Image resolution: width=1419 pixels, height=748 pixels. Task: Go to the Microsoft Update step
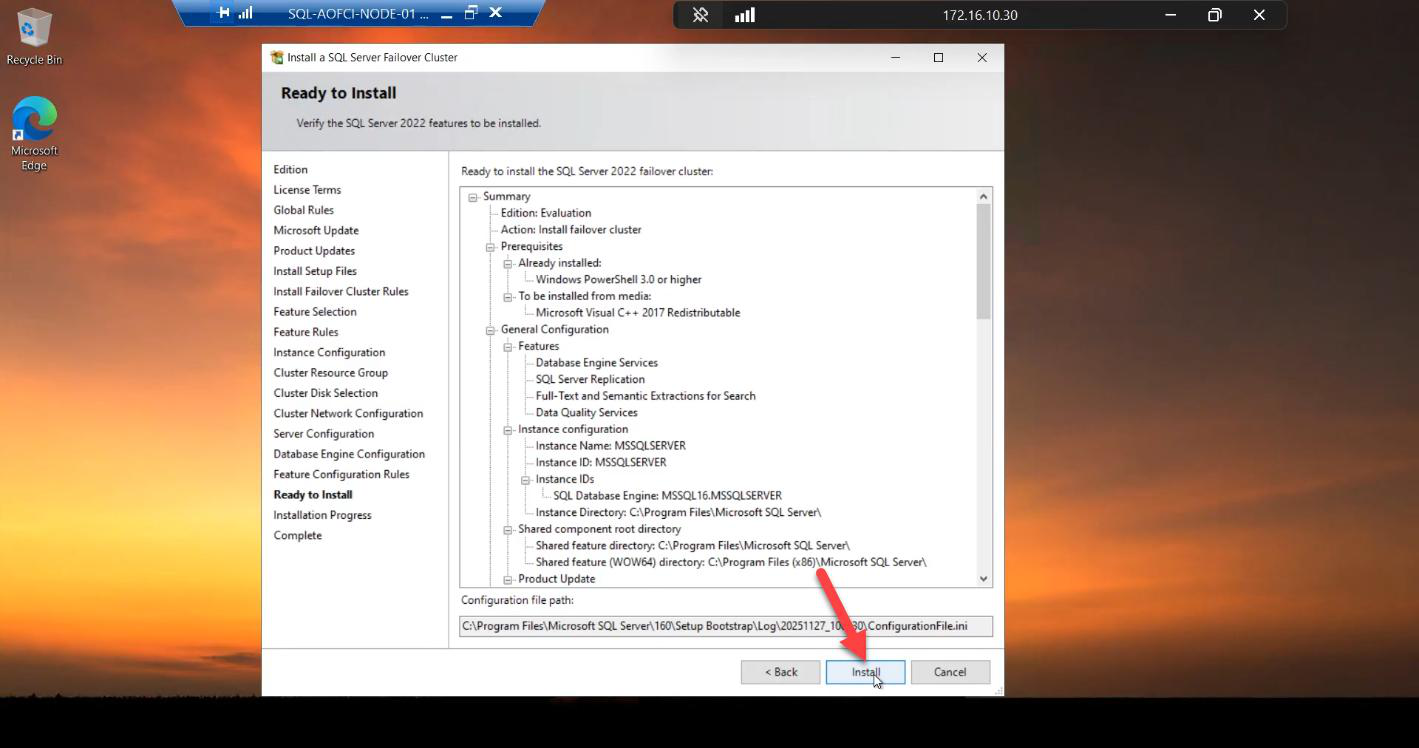pos(316,231)
